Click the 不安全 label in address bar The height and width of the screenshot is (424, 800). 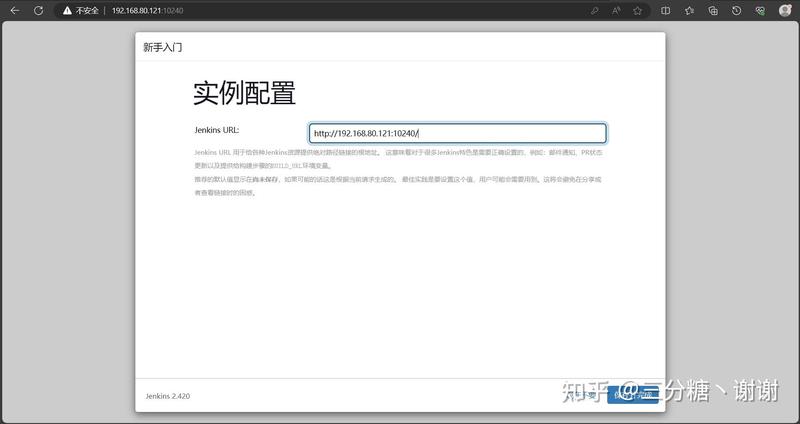pyautogui.click(x=87, y=10)
